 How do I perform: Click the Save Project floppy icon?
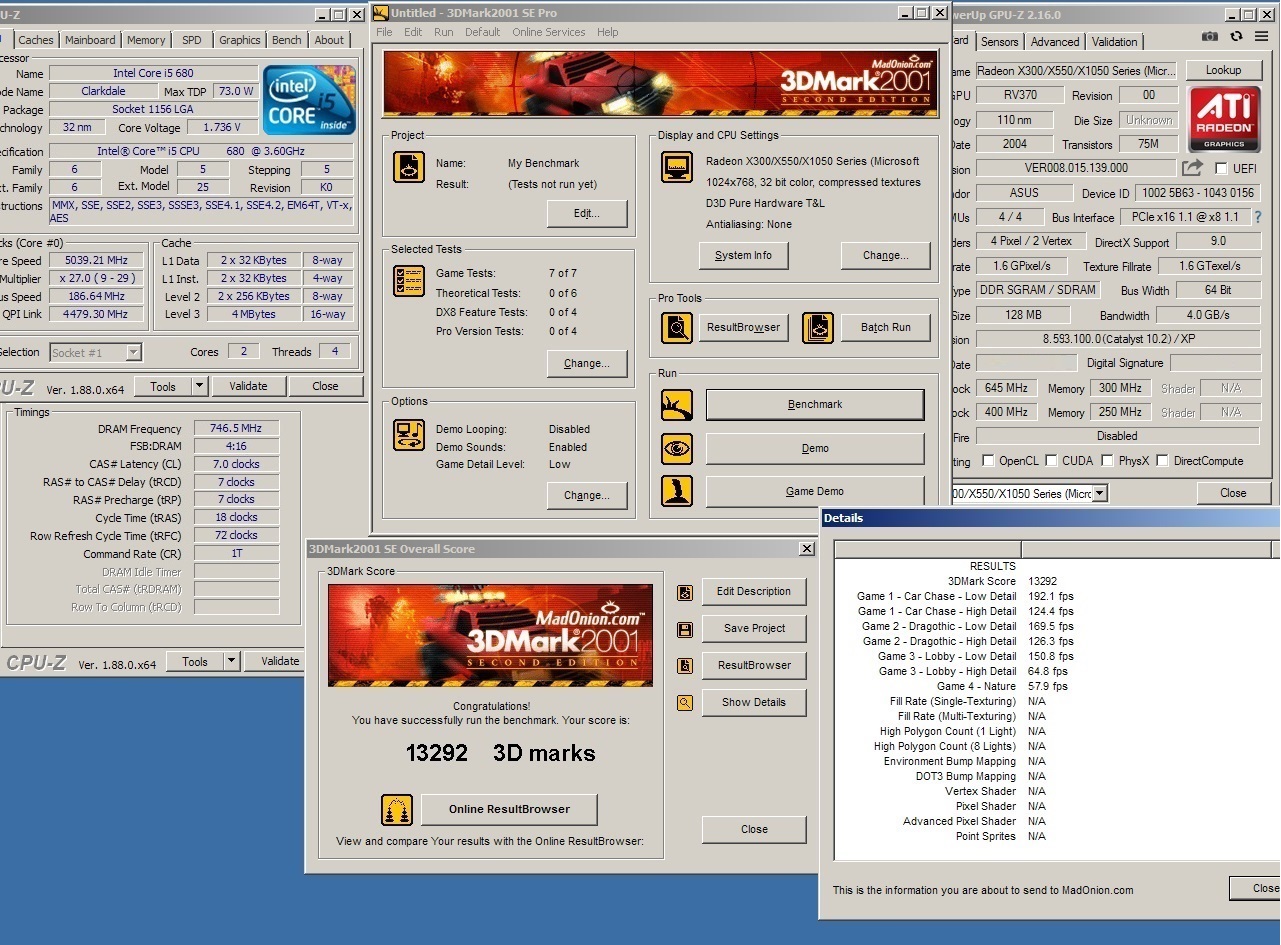coord(685,629)
